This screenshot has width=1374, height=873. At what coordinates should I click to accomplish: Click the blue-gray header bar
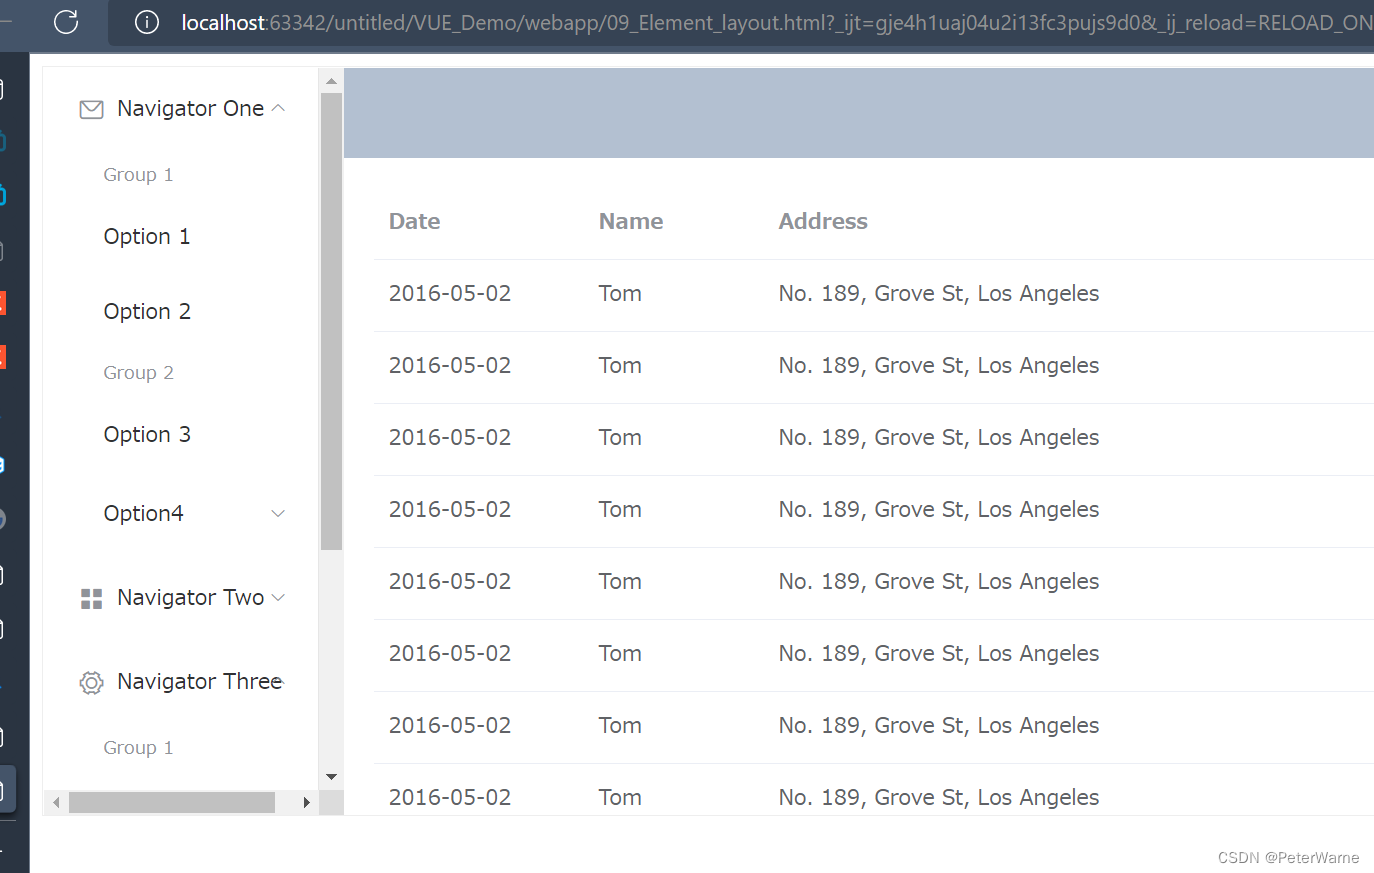point(859,113)
